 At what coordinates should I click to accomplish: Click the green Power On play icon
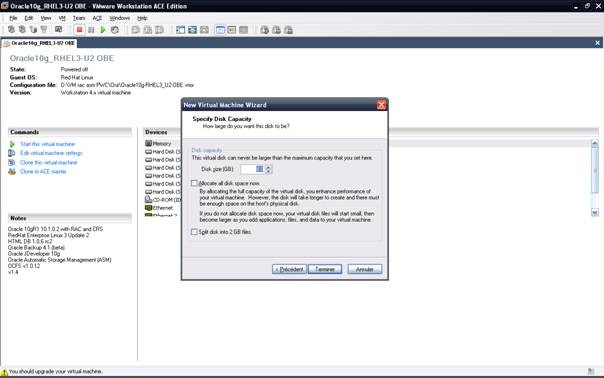point(103,30)
